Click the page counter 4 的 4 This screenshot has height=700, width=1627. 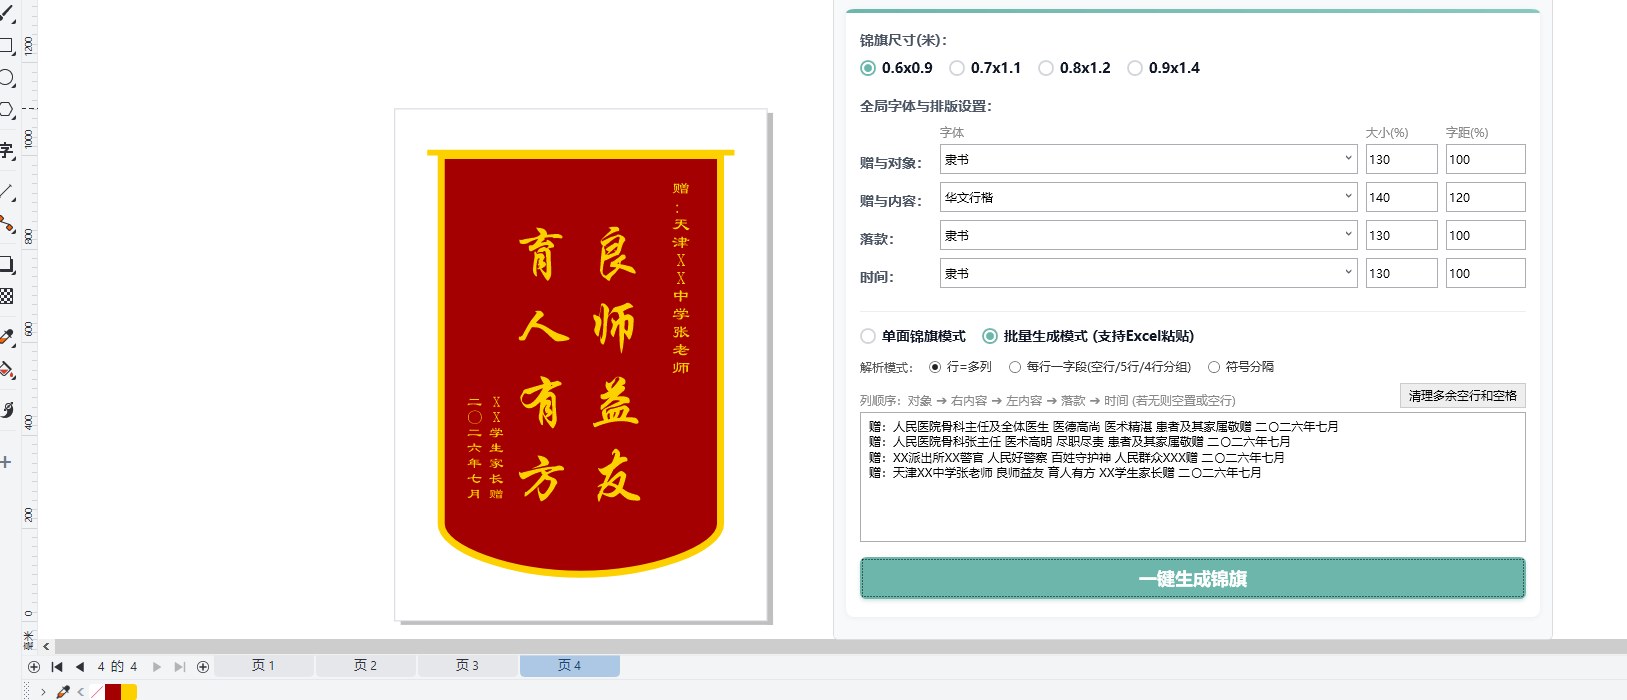(x=117, y=666)
